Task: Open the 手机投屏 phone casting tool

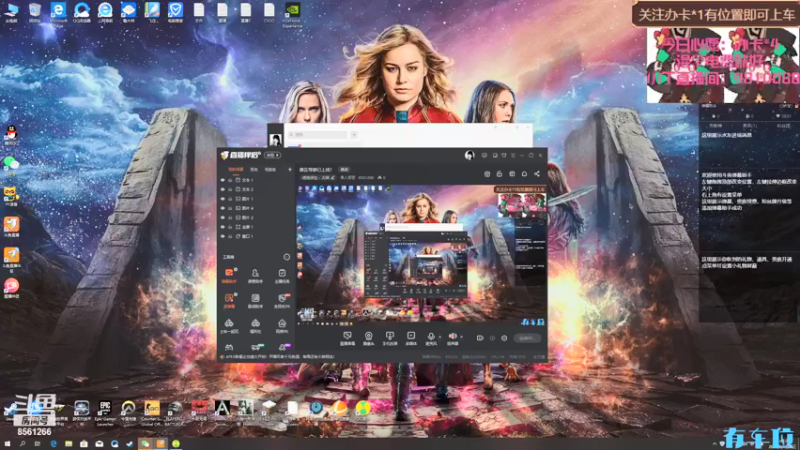Action: [390, 338]
